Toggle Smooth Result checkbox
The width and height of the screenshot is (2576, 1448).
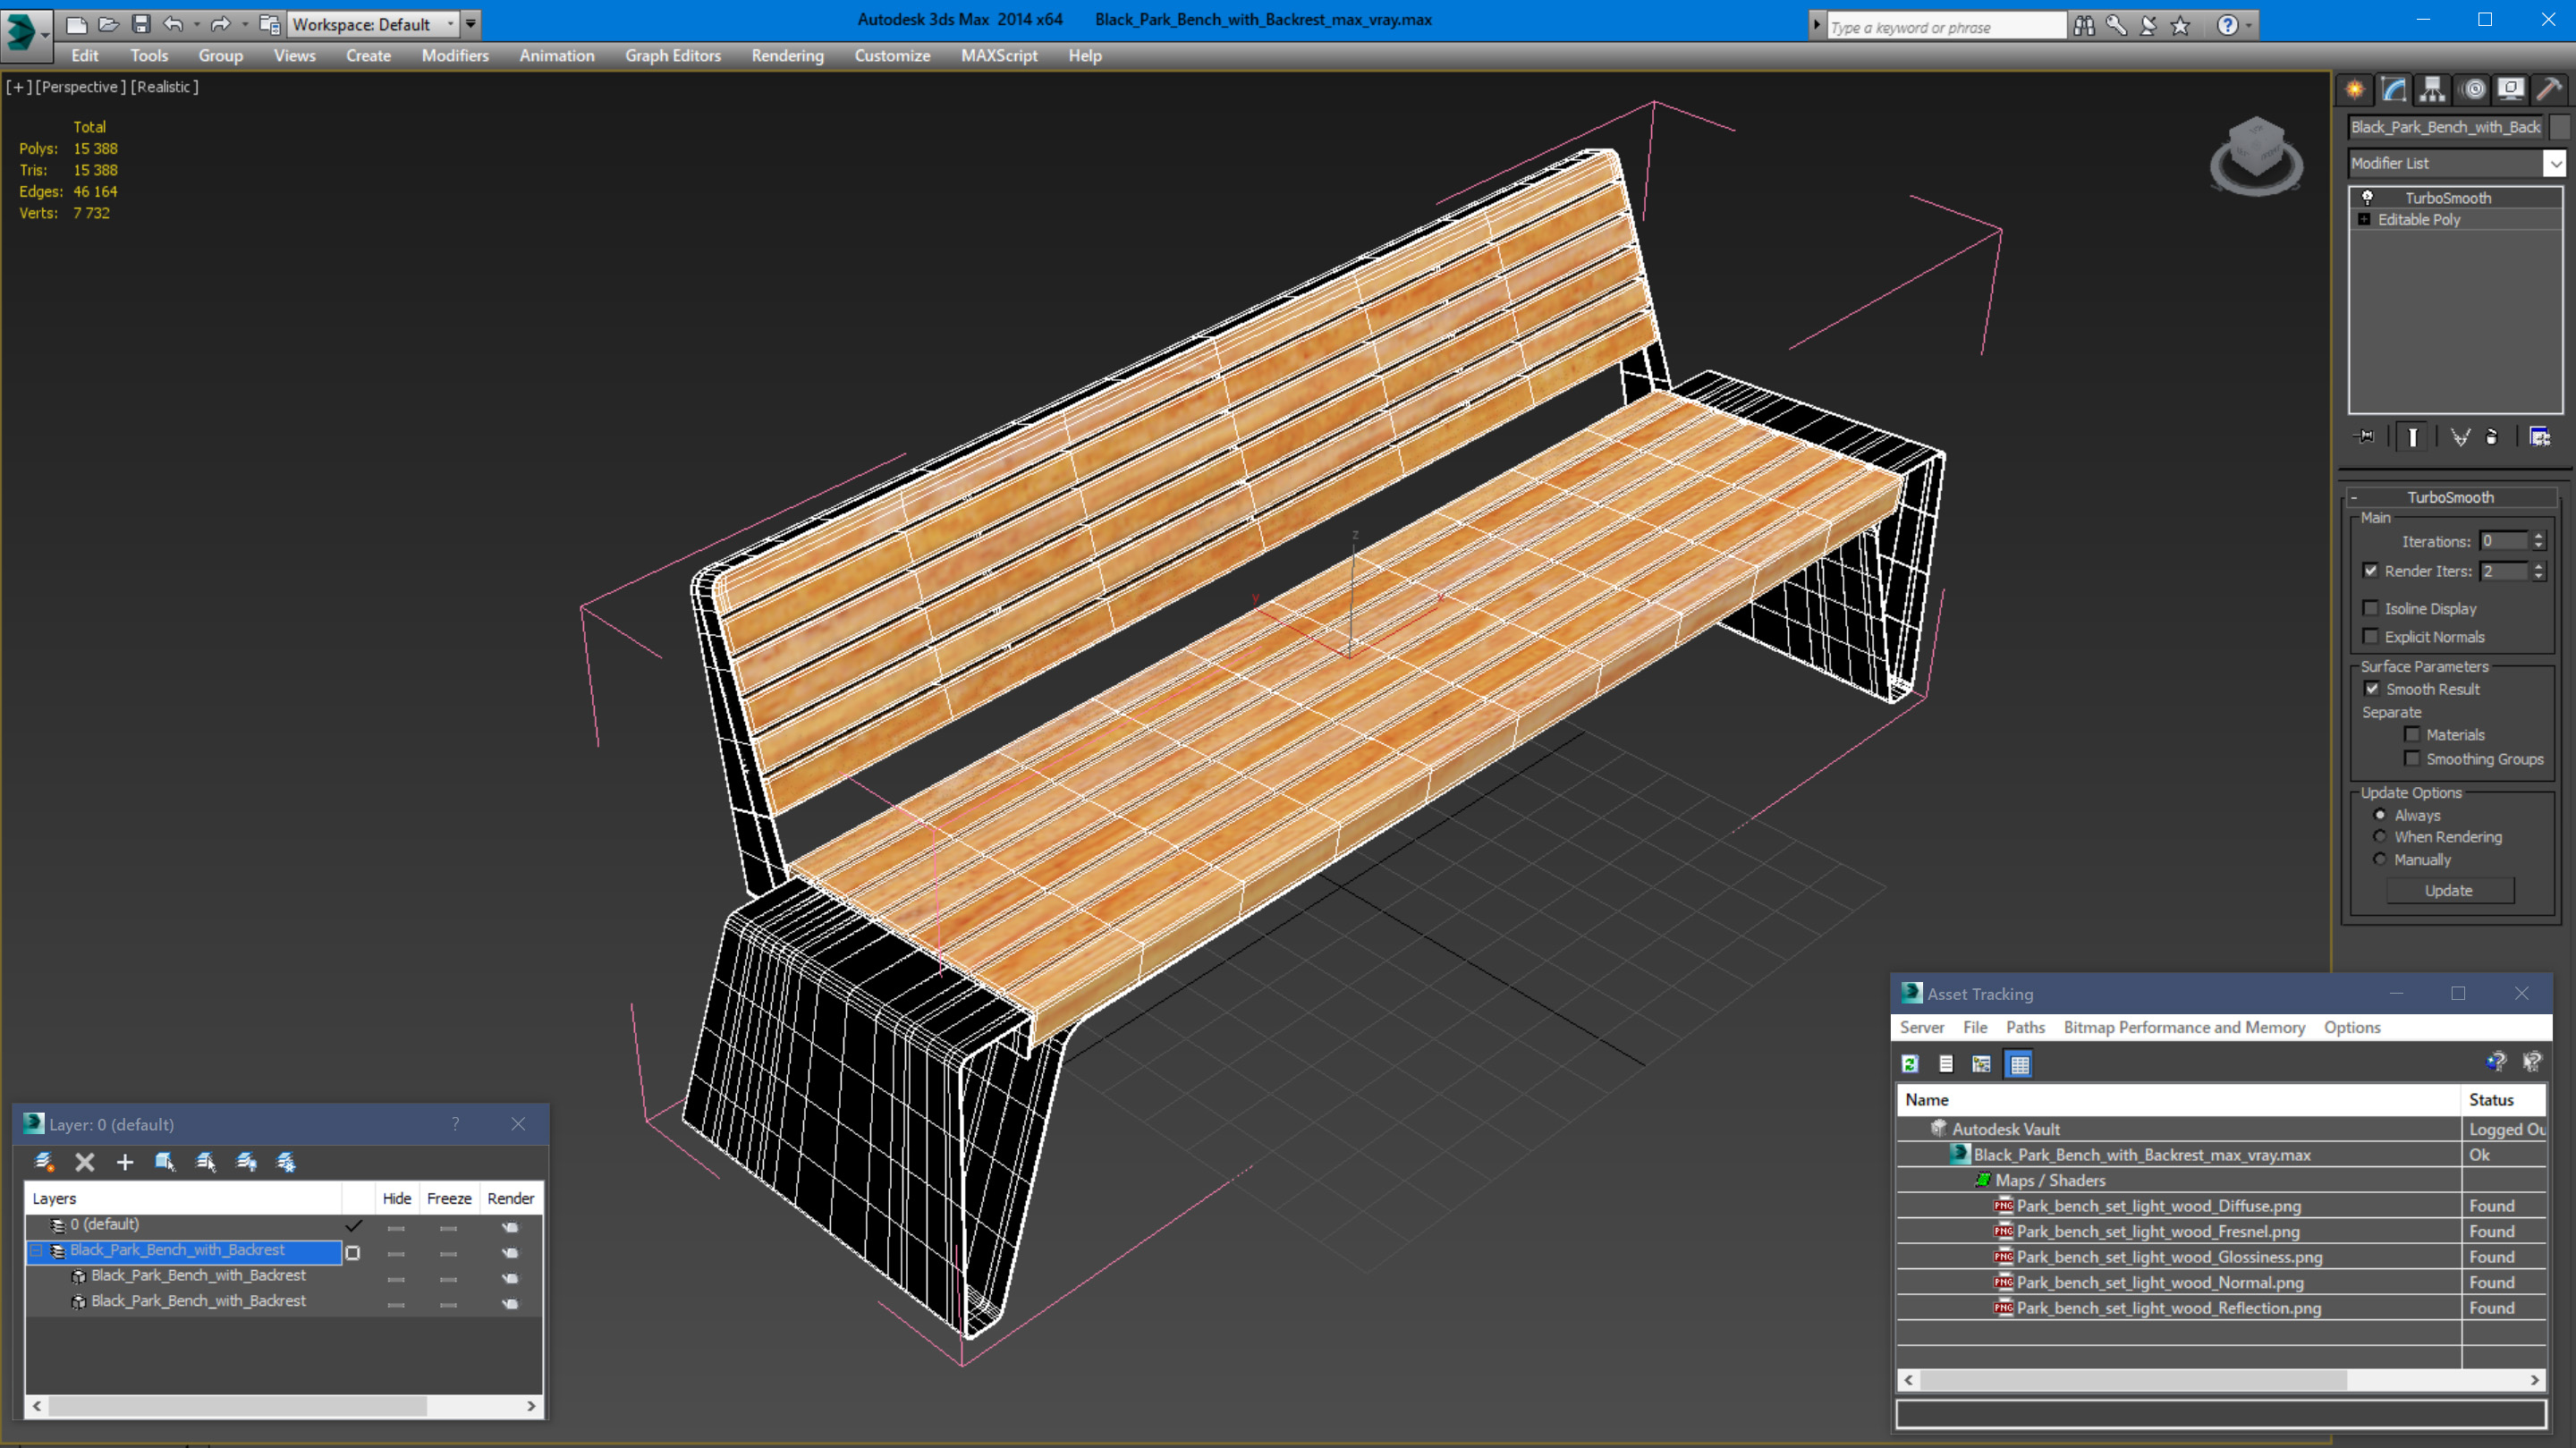[2372, 689]
